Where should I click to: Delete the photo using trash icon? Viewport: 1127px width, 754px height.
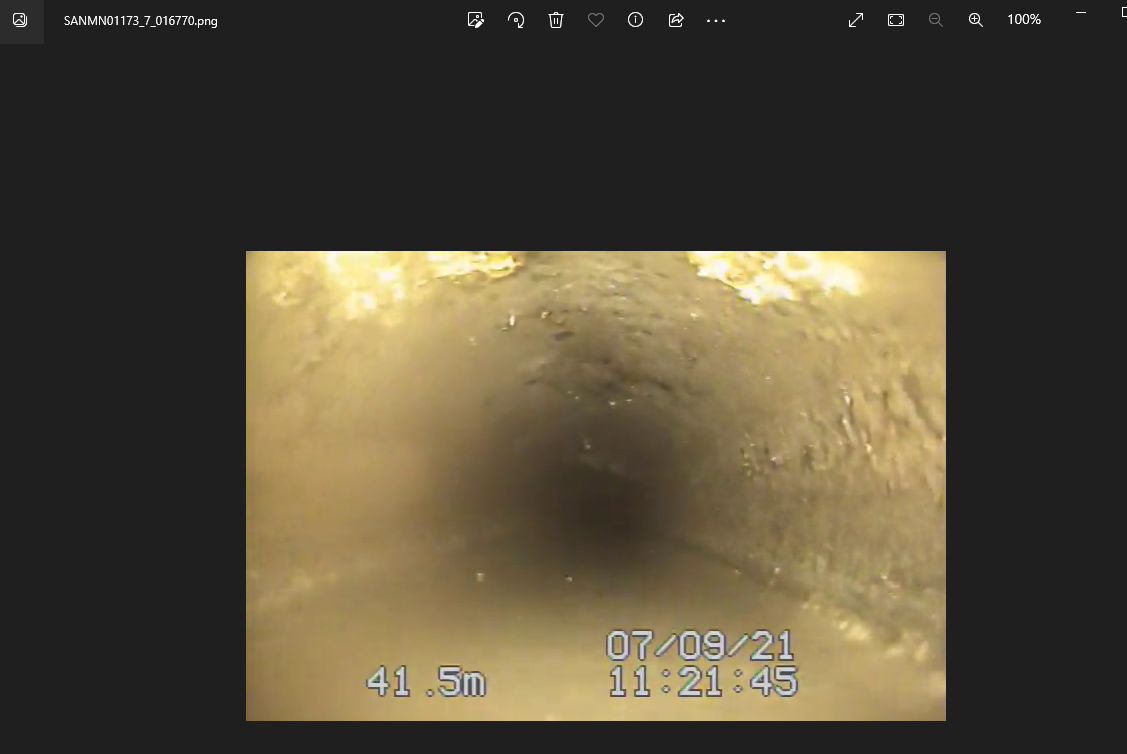pyautogui.click(x=556, y=20)
